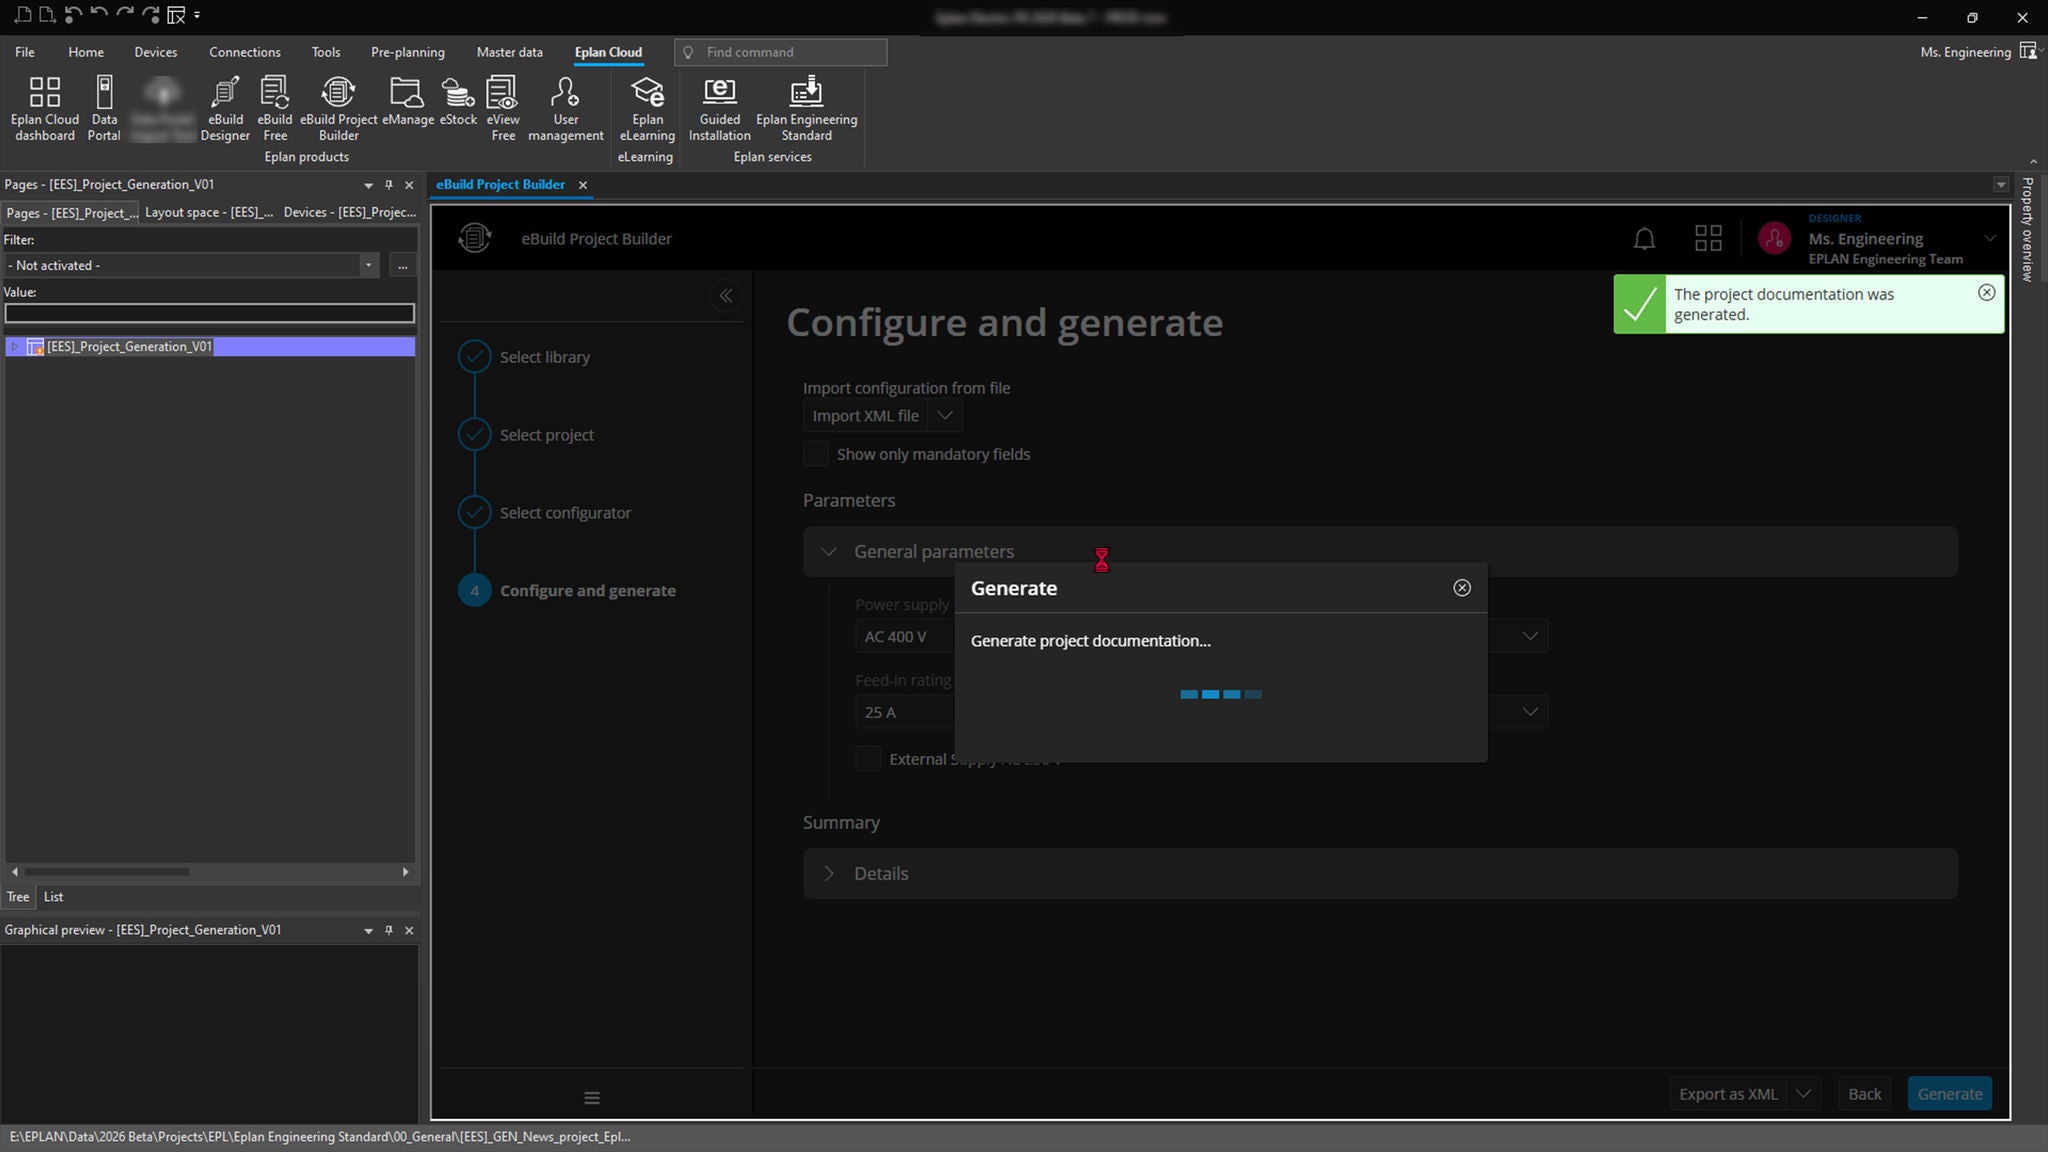Screen dimensions: 2048x1152
Task: Open the Pre-planning ribbon tab
Action: (x=407, y=52)
